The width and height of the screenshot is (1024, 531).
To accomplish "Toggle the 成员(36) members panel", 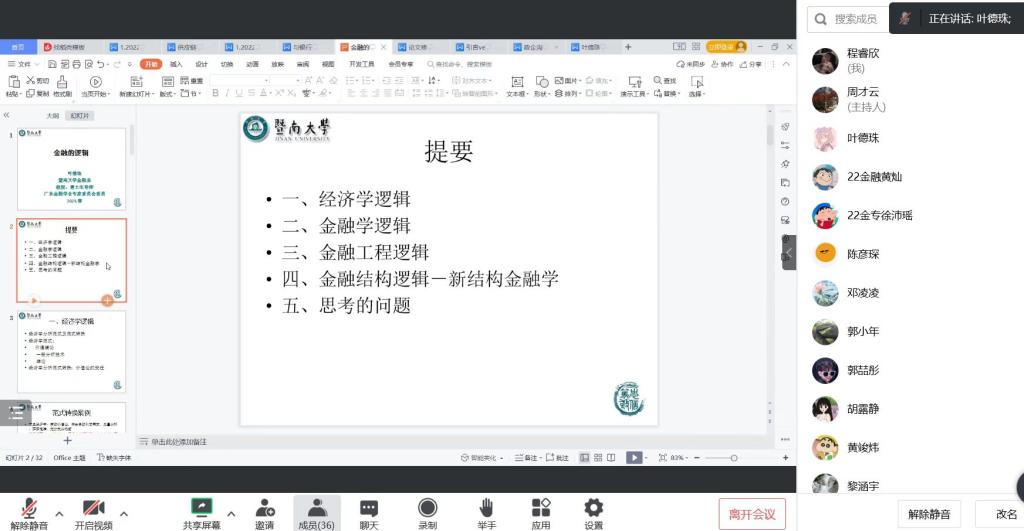I will tap(317, 508).
